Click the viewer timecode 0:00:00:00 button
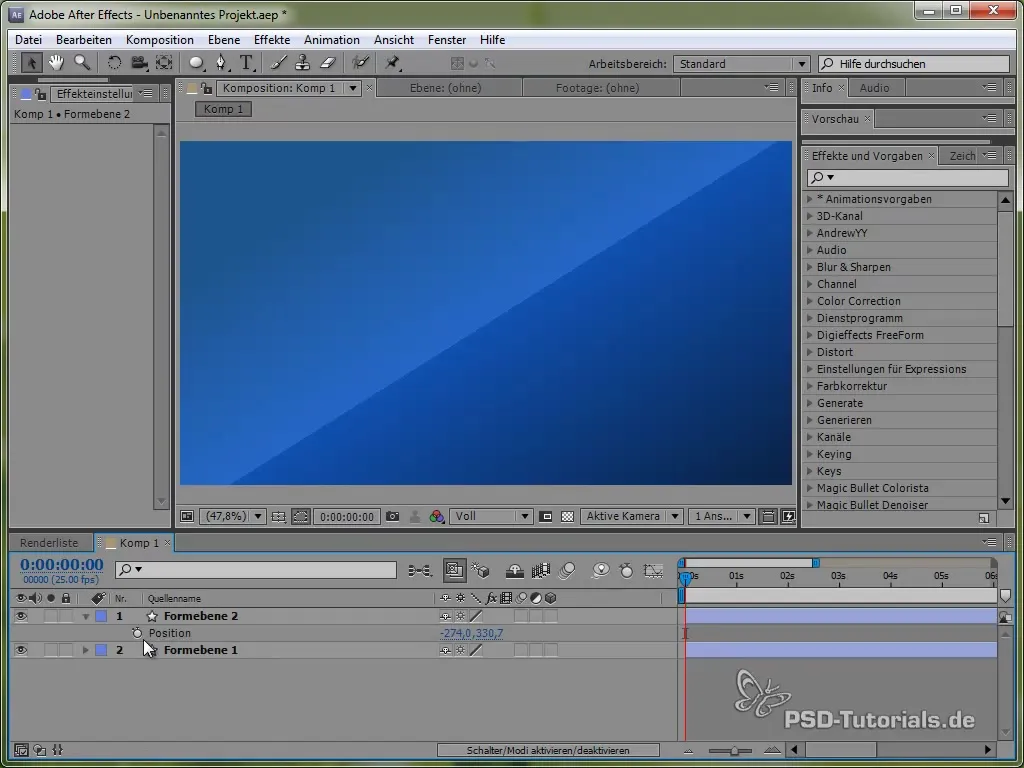This screenshot has width=1024, height=768. point(347,517)
